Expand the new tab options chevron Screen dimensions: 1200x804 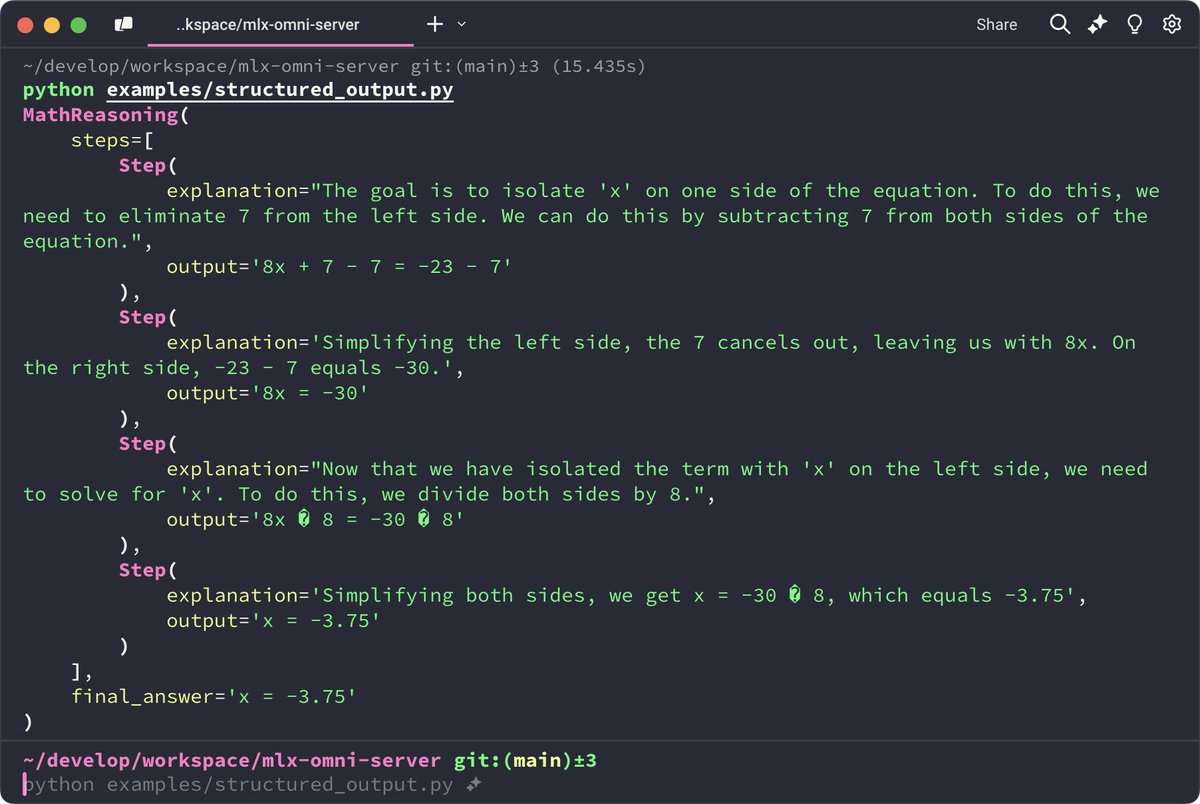(461, 24)
